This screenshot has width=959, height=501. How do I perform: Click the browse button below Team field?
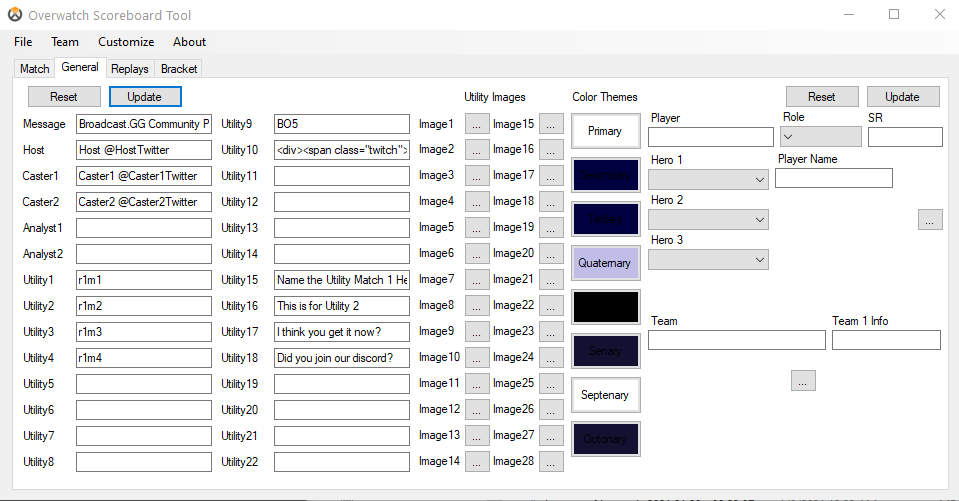coord(803,380)
